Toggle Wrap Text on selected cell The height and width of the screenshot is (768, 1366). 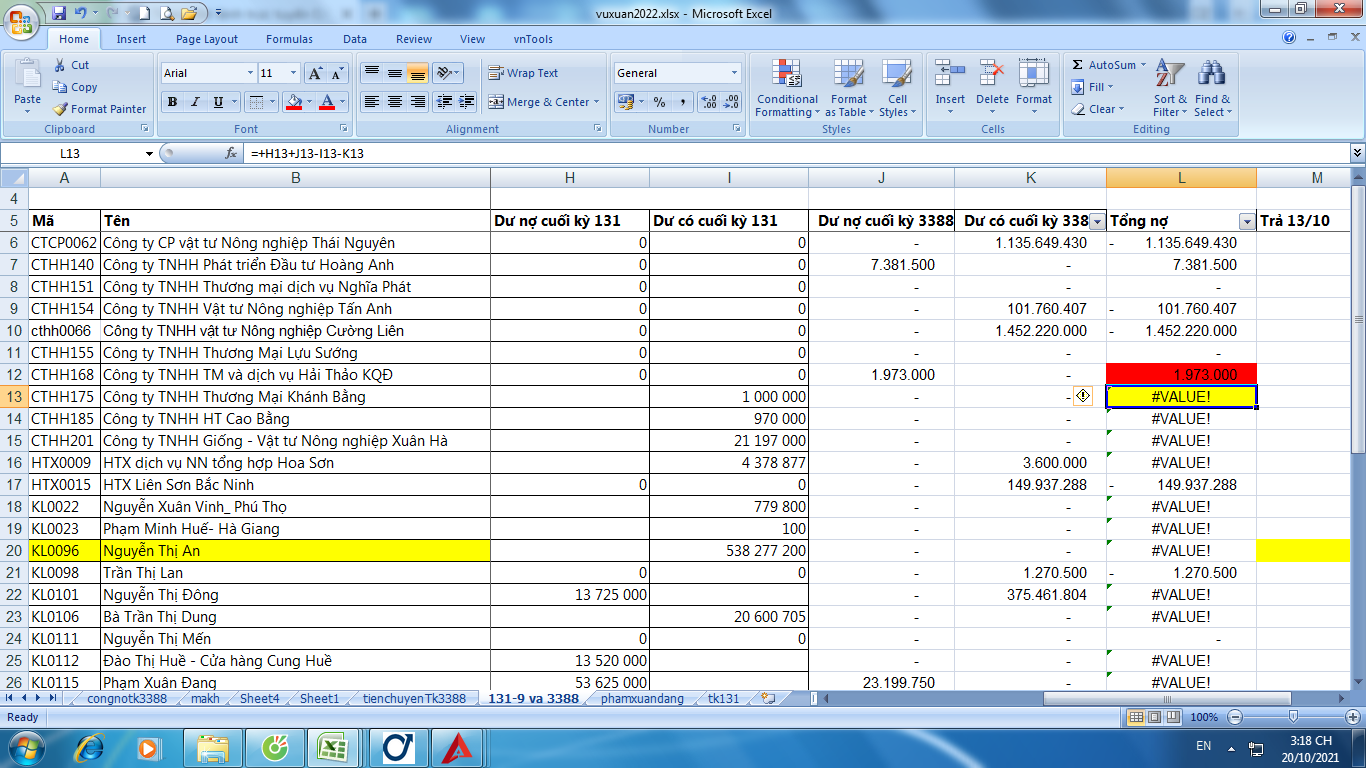523,73
